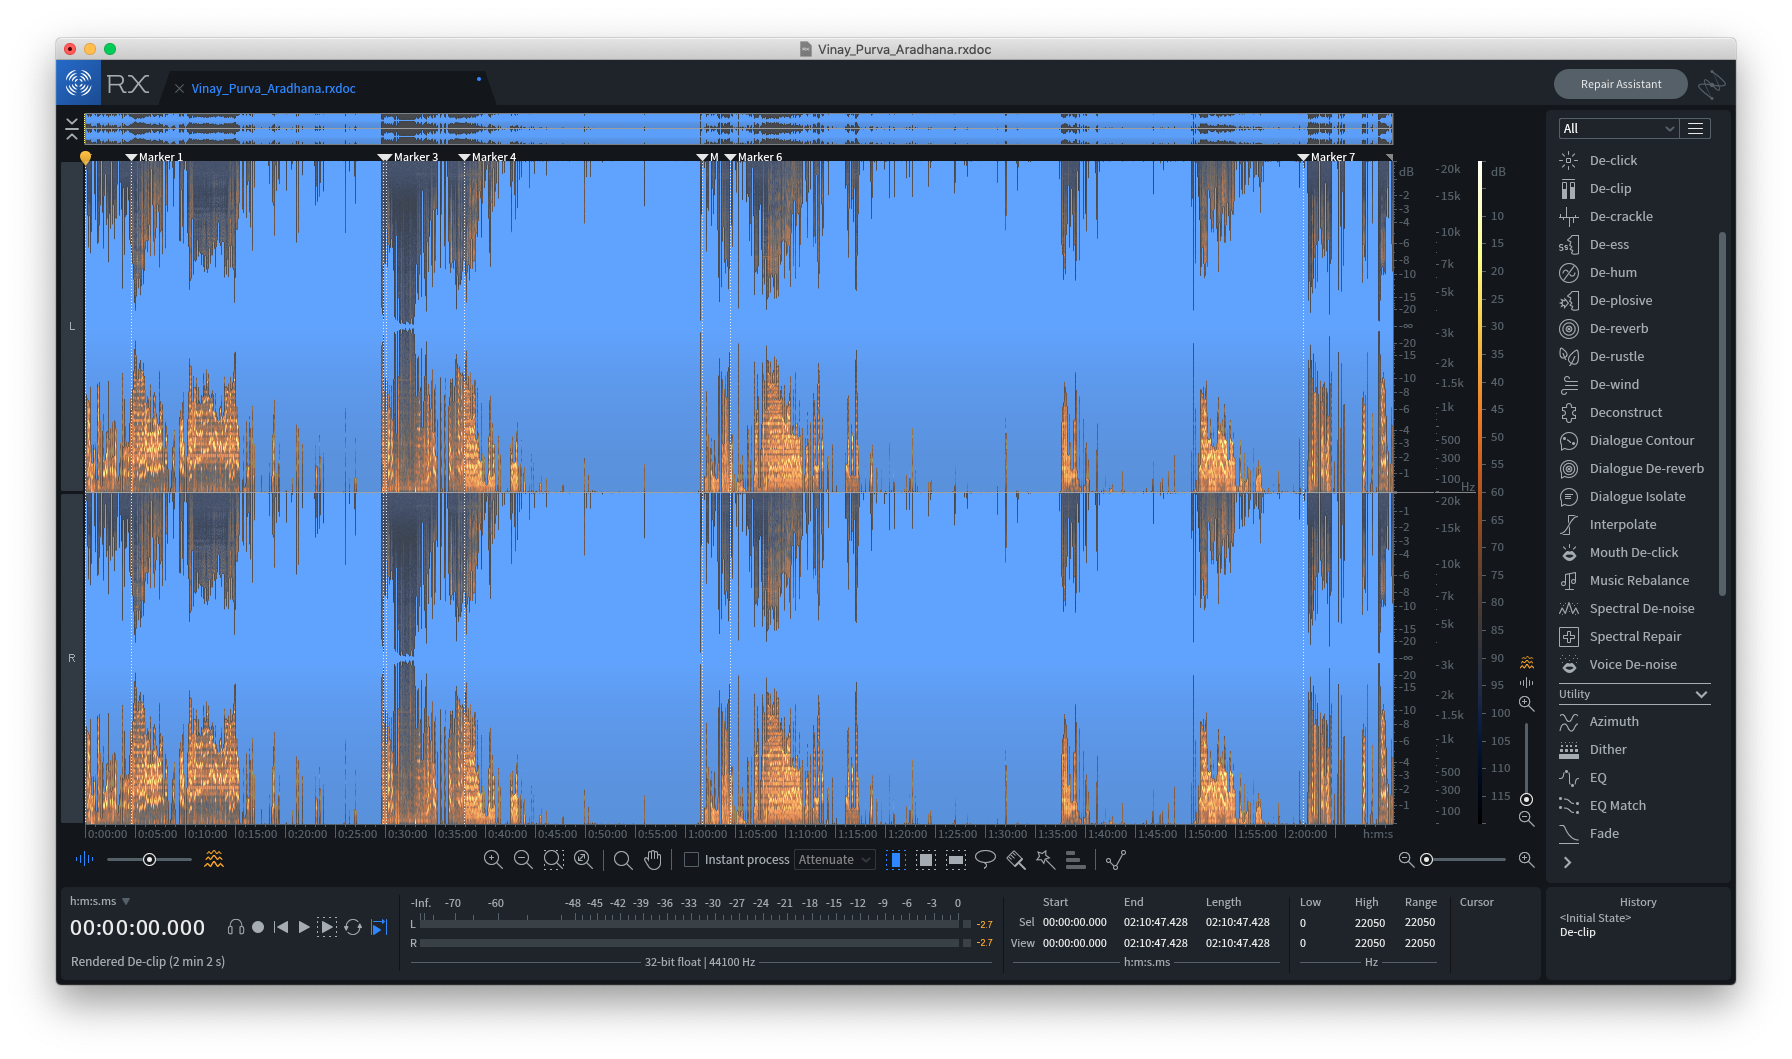Open the module list hamburger menu
The height and width of the screenshot is (1059, 1792).
click(1695, 128)
